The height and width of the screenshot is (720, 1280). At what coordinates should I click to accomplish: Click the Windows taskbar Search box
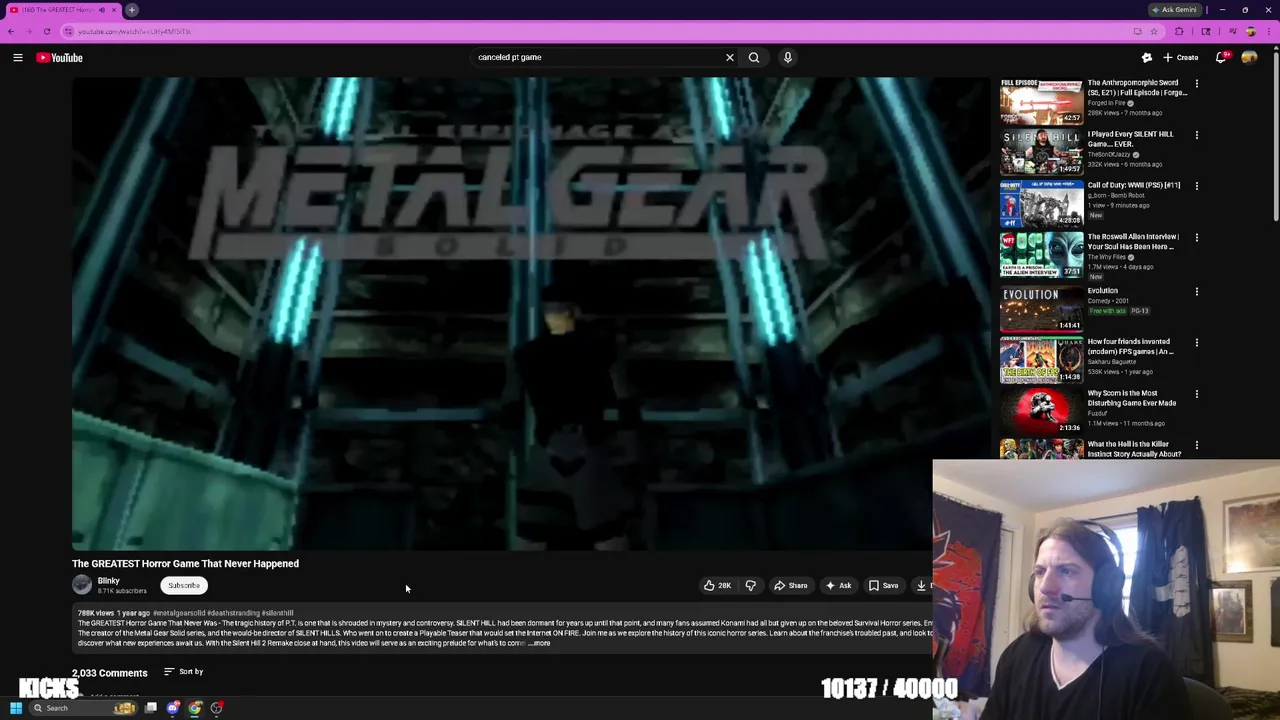point(85,708)
